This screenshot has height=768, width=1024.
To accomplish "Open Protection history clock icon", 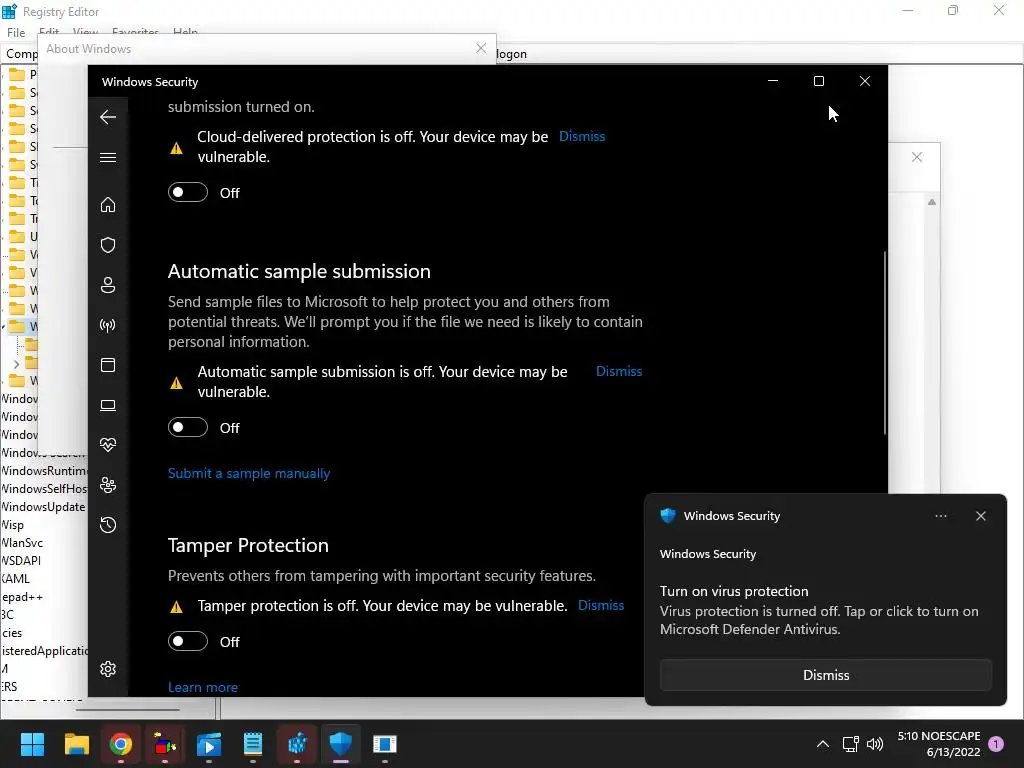I will pyautogui.click(x=108, y=525).
